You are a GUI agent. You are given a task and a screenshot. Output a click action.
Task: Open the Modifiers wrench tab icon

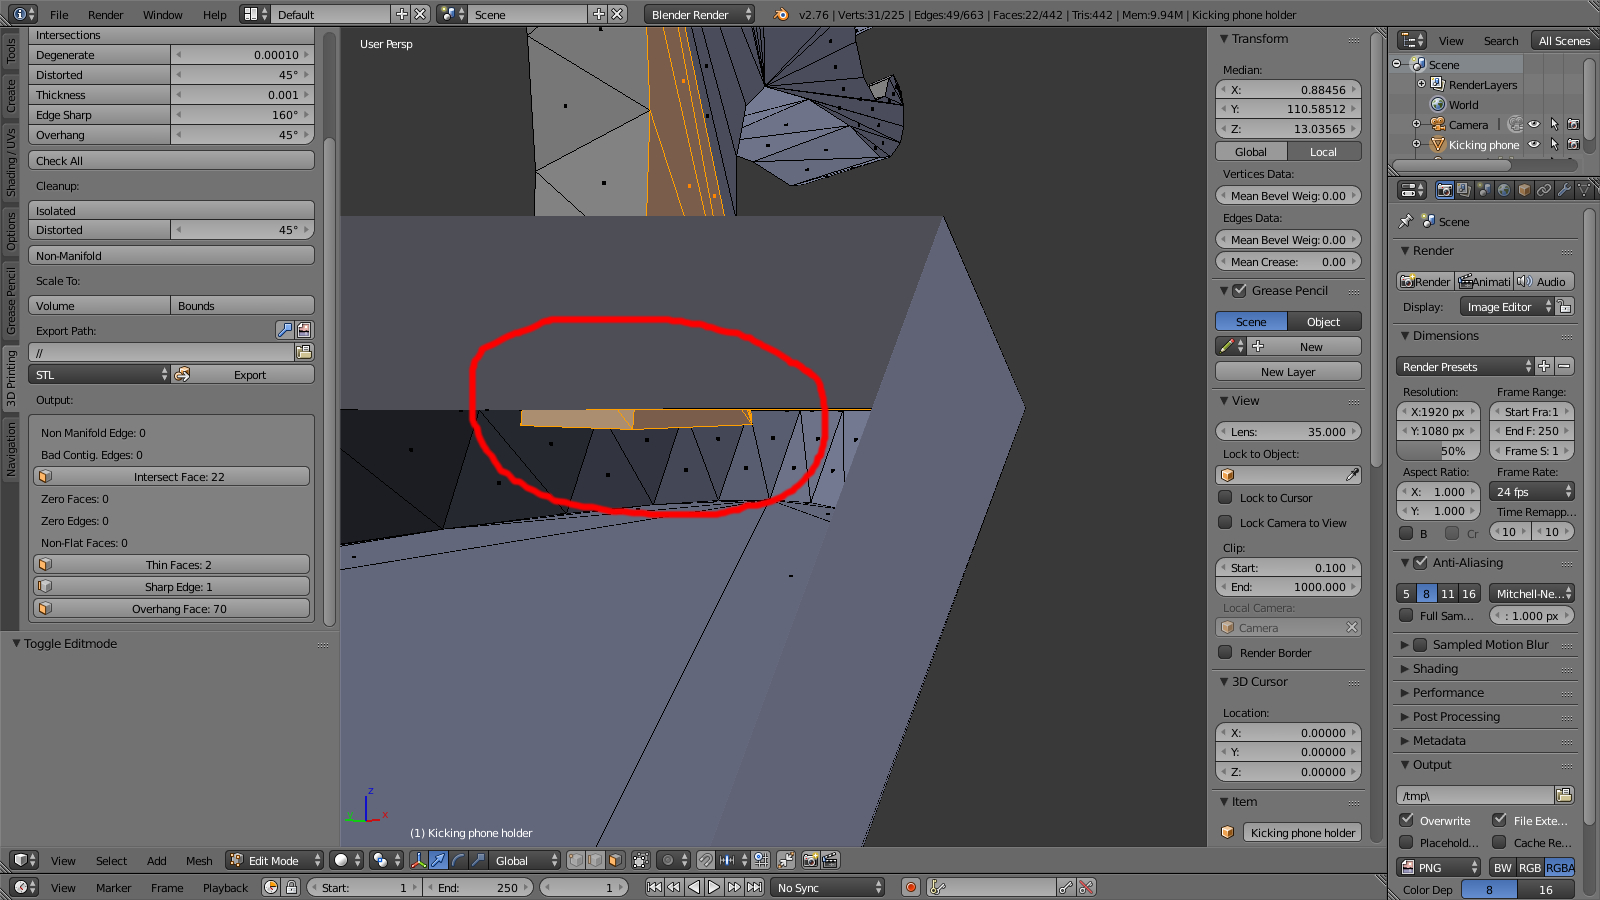tap(1564, 190)
